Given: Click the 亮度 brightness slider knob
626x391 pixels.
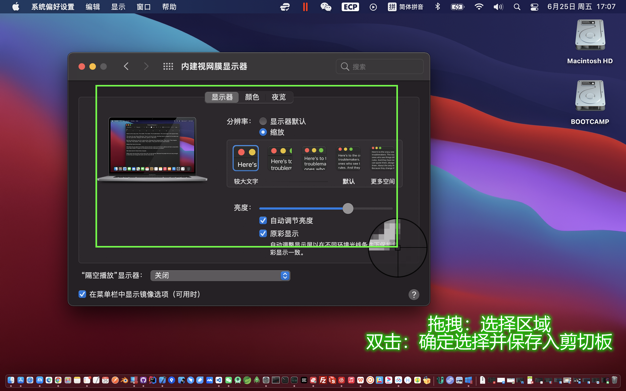Looking at the screenshot, I should [348, 208].
